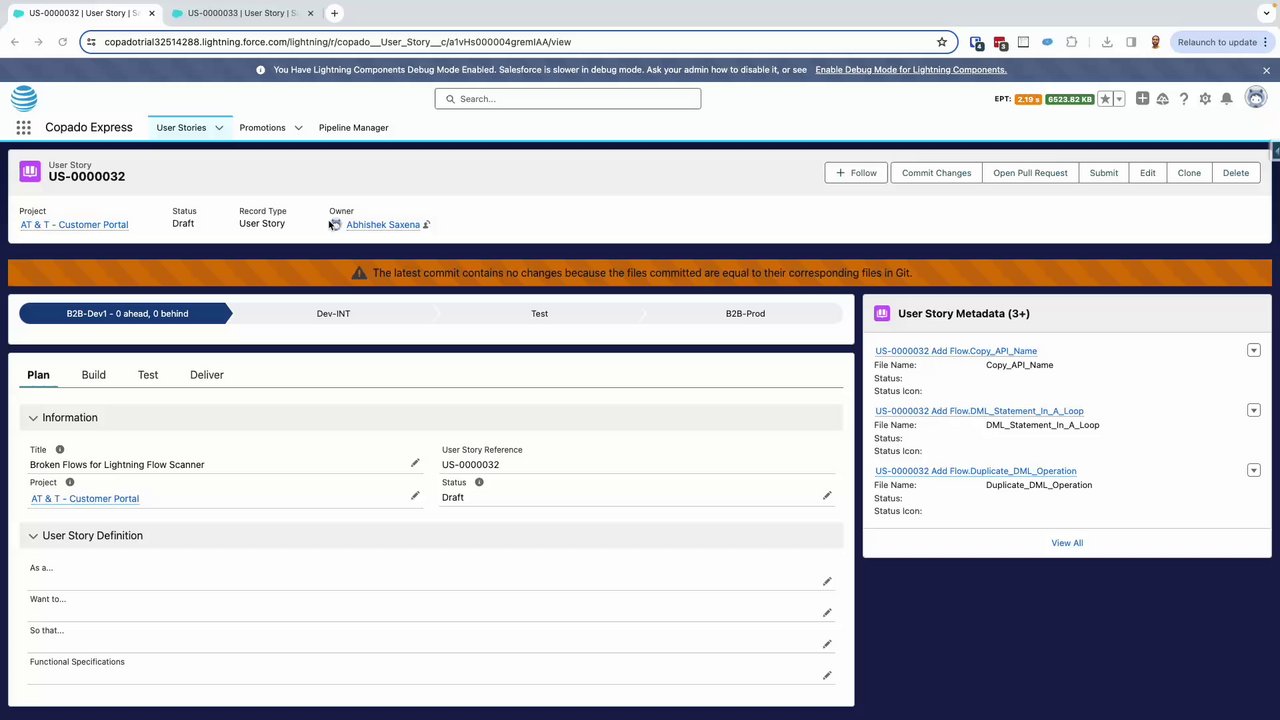Open Enable Debug Mode for Lightning Components link
This screenshot has height=720, width=1280.
[x=911, y=70]
